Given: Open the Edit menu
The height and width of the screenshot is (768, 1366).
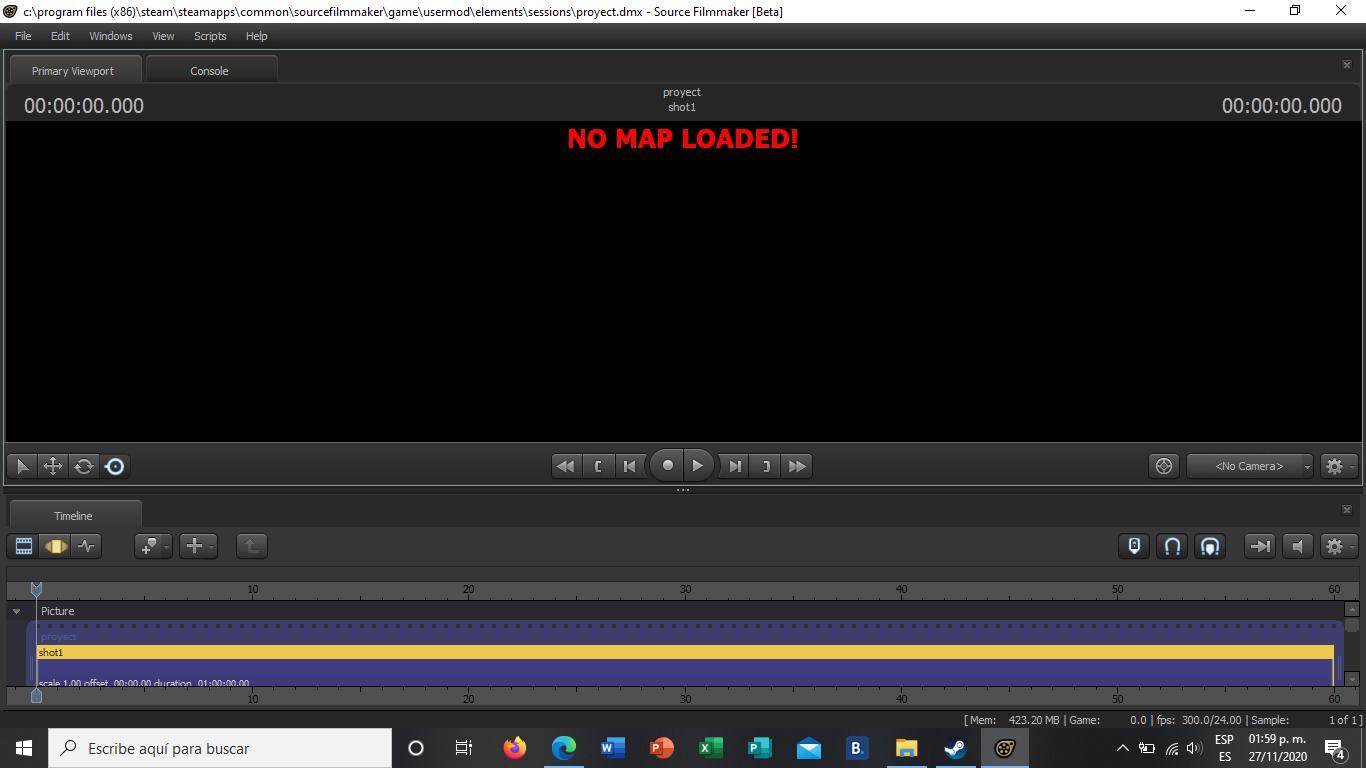Looking at the screenshot, I should [60, 36].
